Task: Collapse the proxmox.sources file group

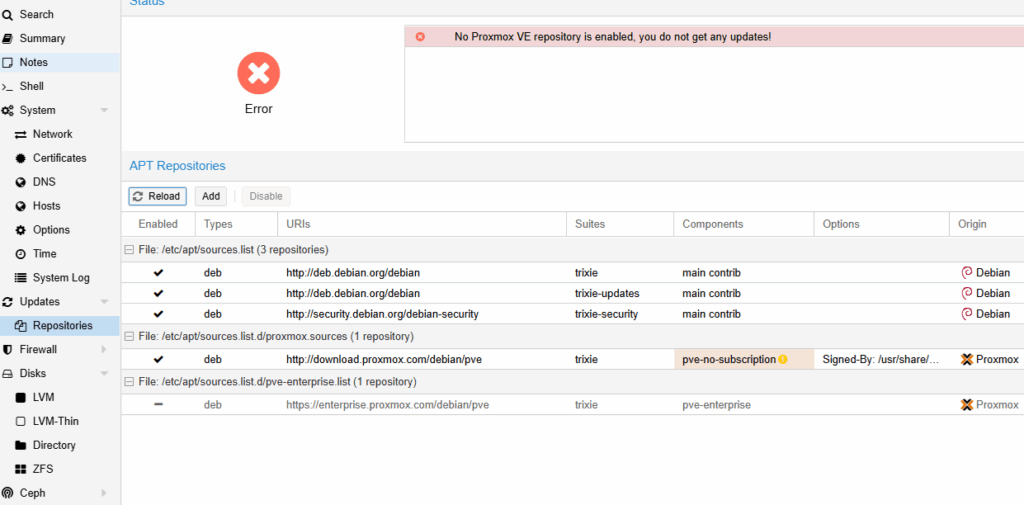Action: 129,336
